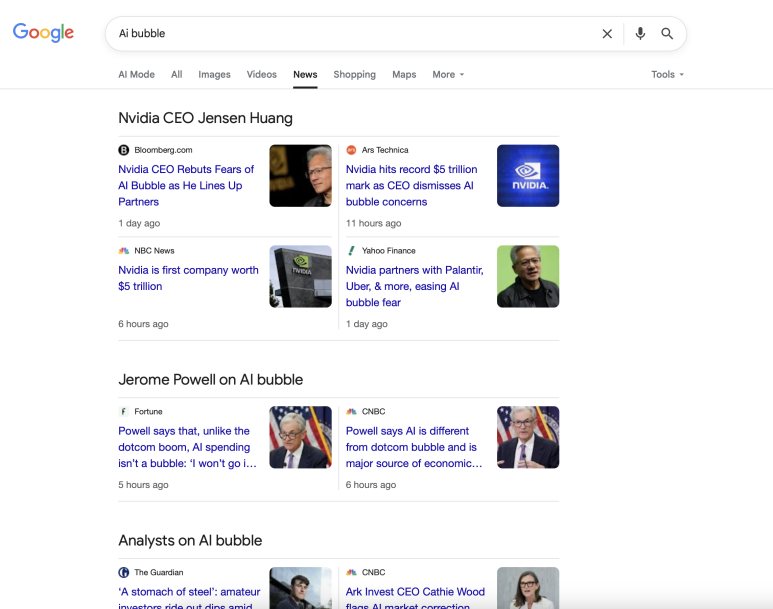Open CNBC 'Powell says AI is different' article
773x609 pixels.
click(x=414, y=447)
